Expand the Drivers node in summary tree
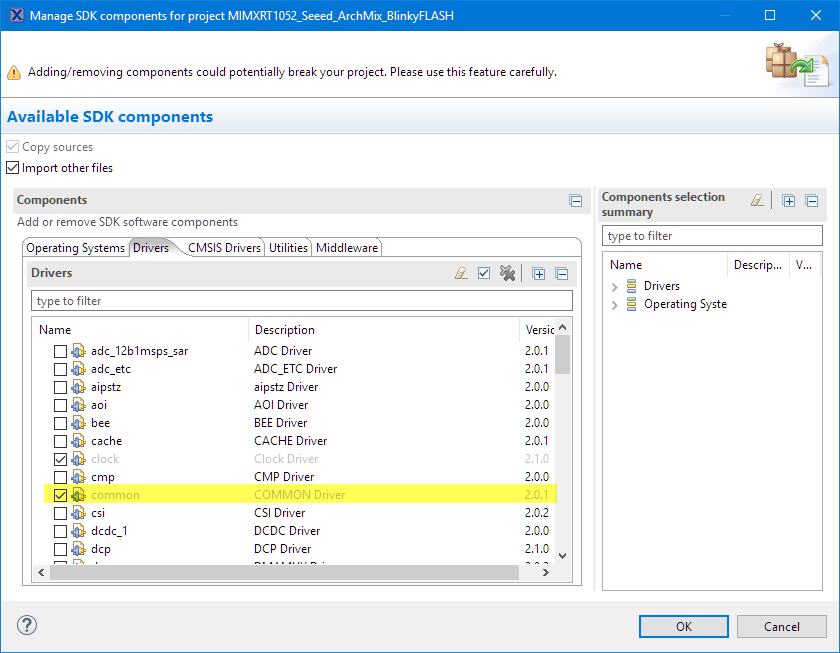Viewport: 840px width, 653px height. (614, 287)
